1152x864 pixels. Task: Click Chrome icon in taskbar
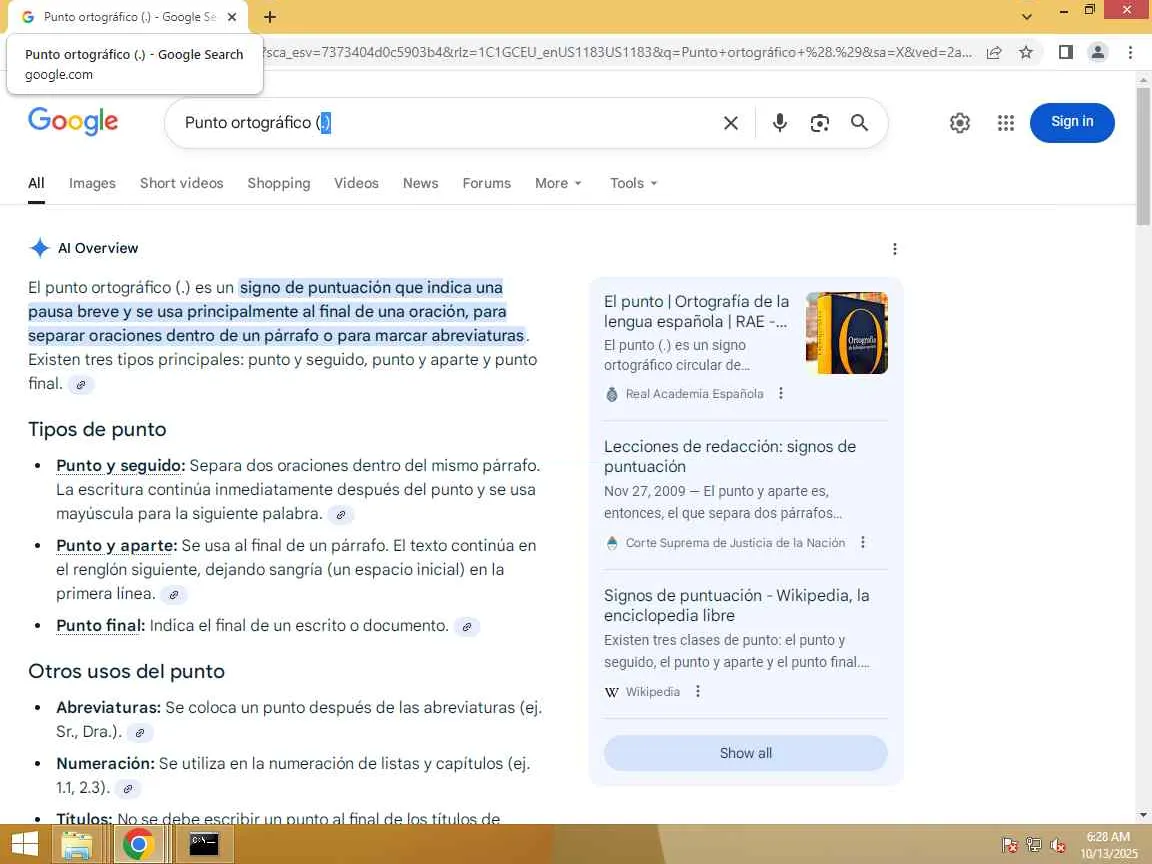137,843
